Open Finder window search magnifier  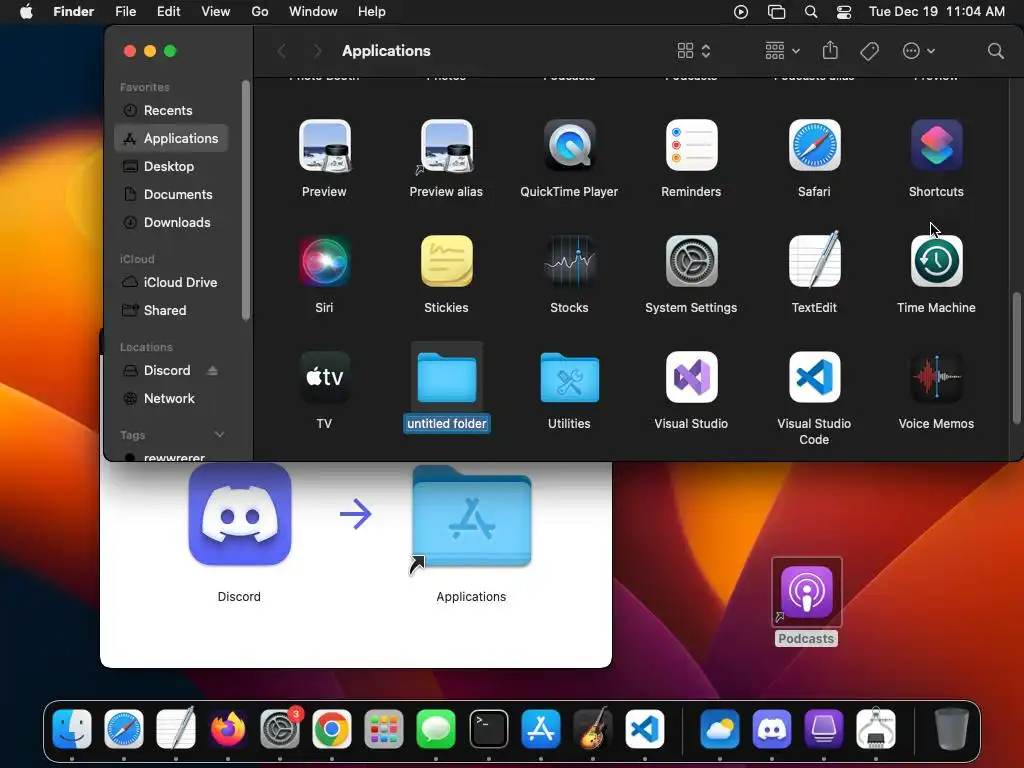[995, 51]
